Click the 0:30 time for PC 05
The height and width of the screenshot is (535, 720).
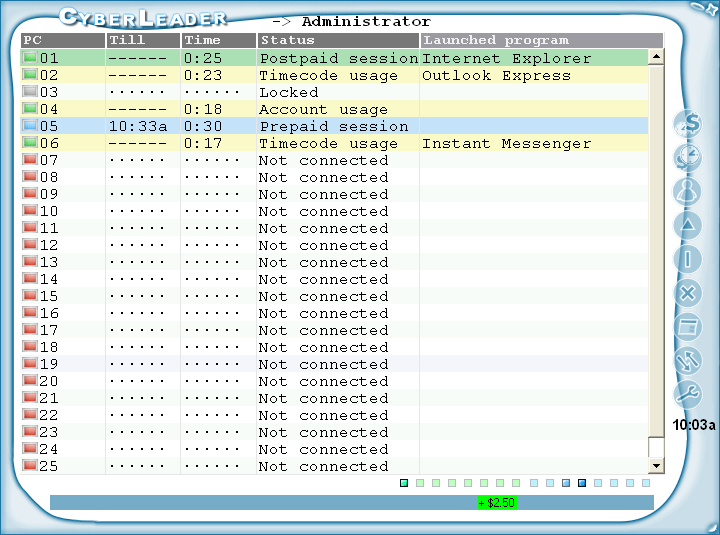point(203,126)
